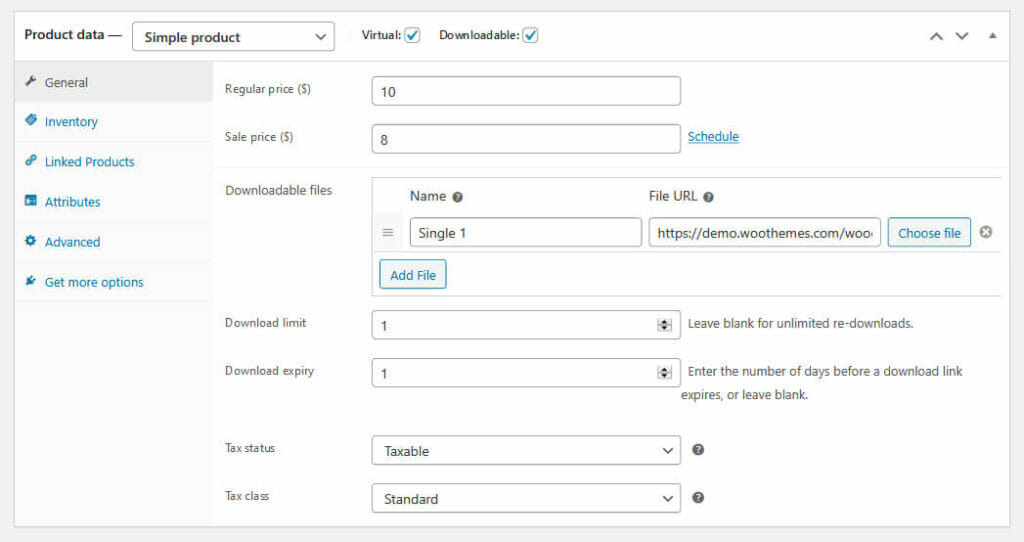Click the Leave blank for unlimited re-downloads text
The image size is (1024, 542).
801,323
